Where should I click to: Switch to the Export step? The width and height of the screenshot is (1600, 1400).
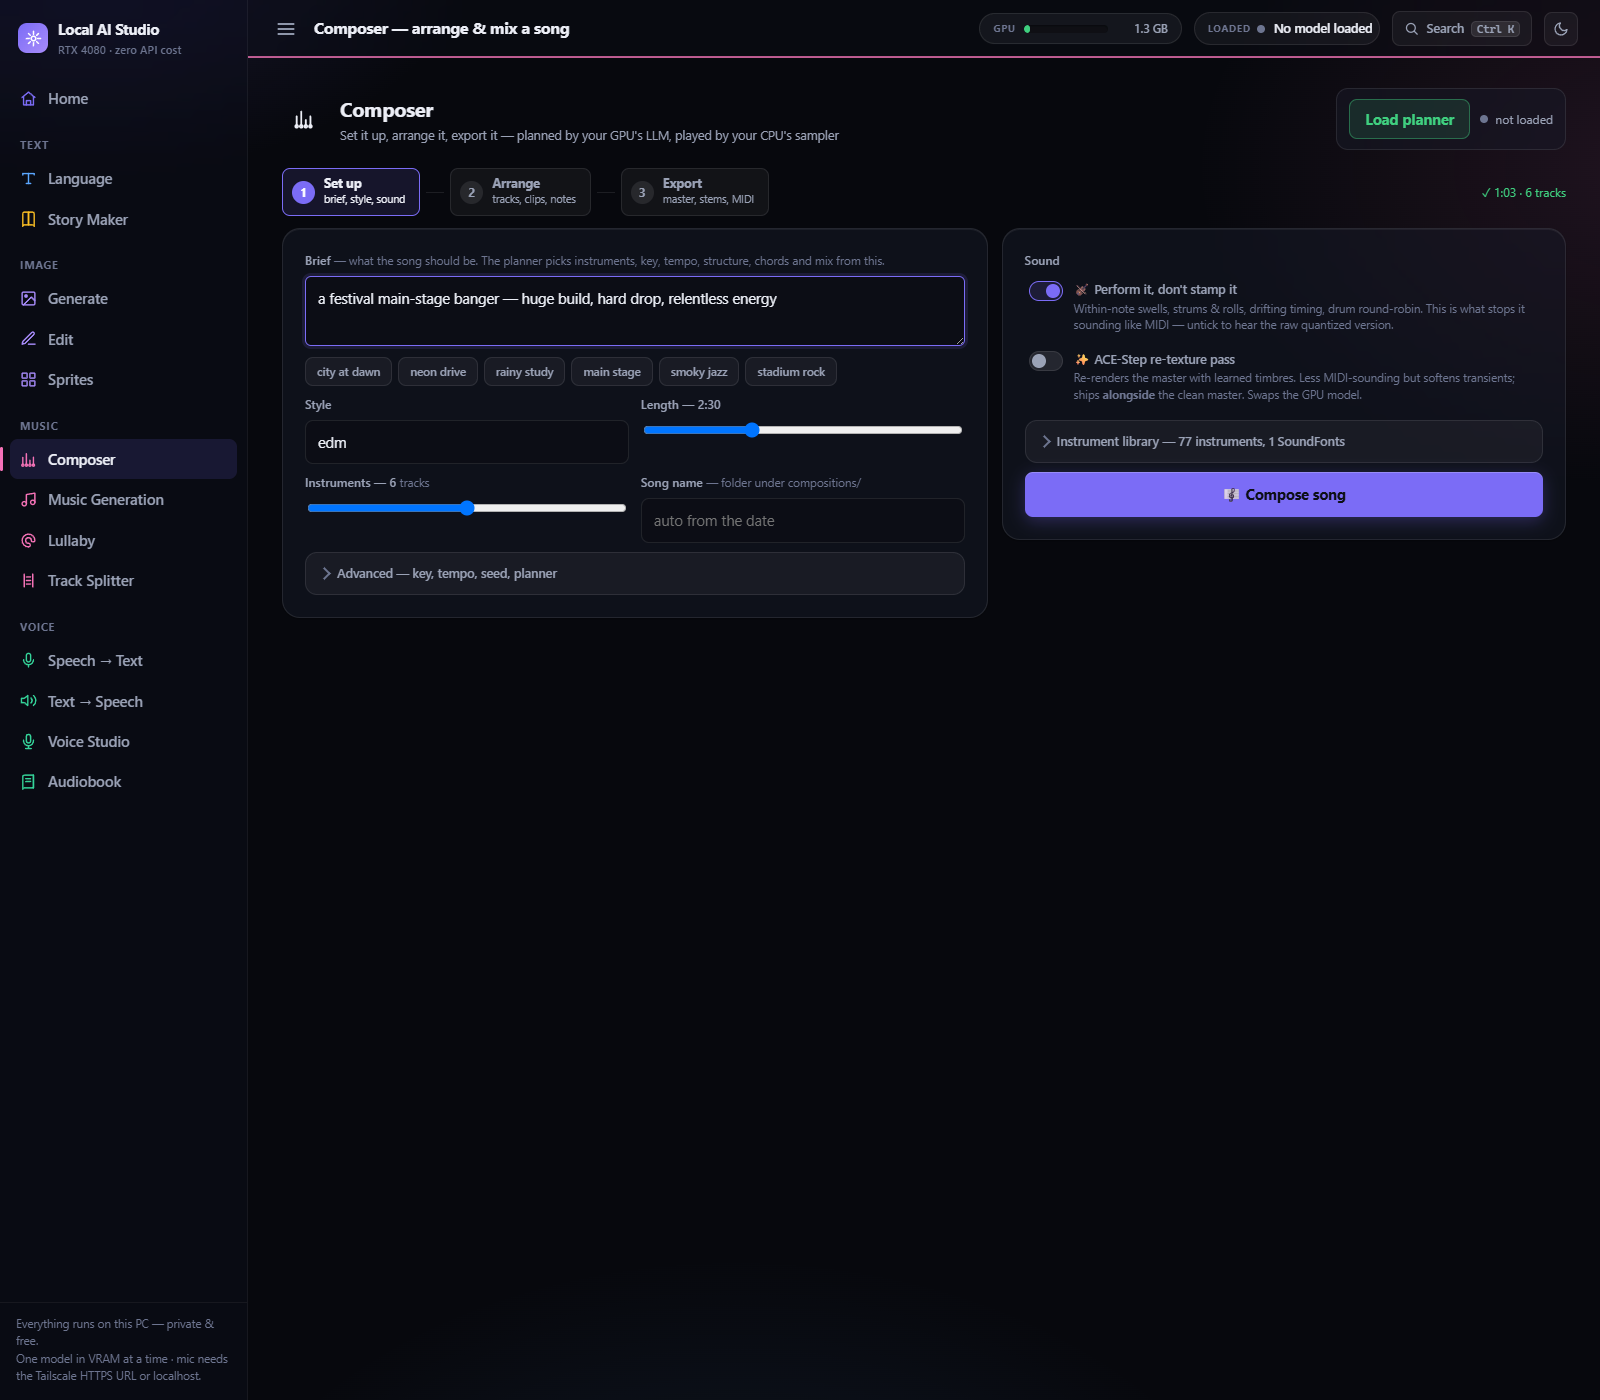pos(695,192)
